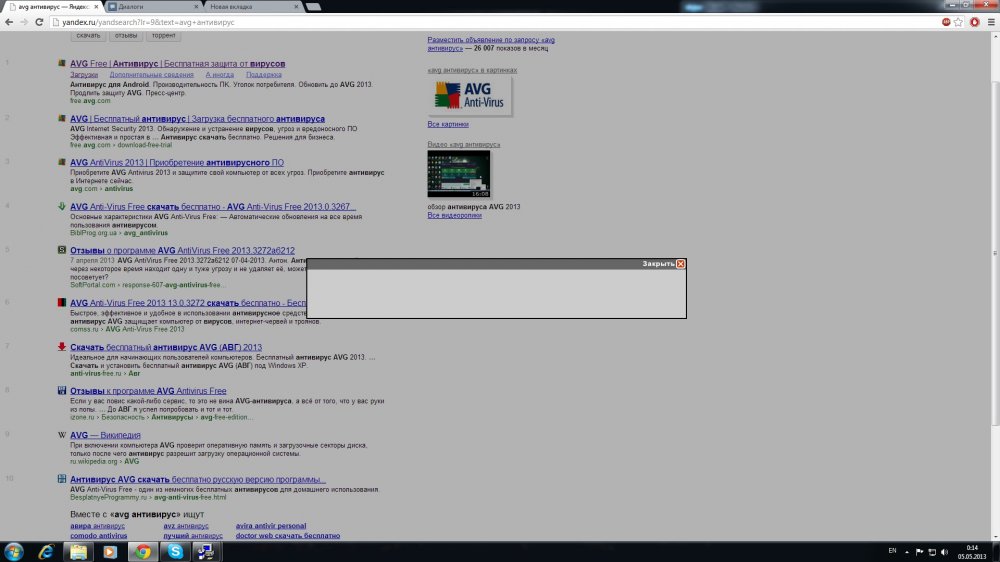
Task: Click the AVG Anti-Virus logo image thumbnail
Action: point(470,96)
